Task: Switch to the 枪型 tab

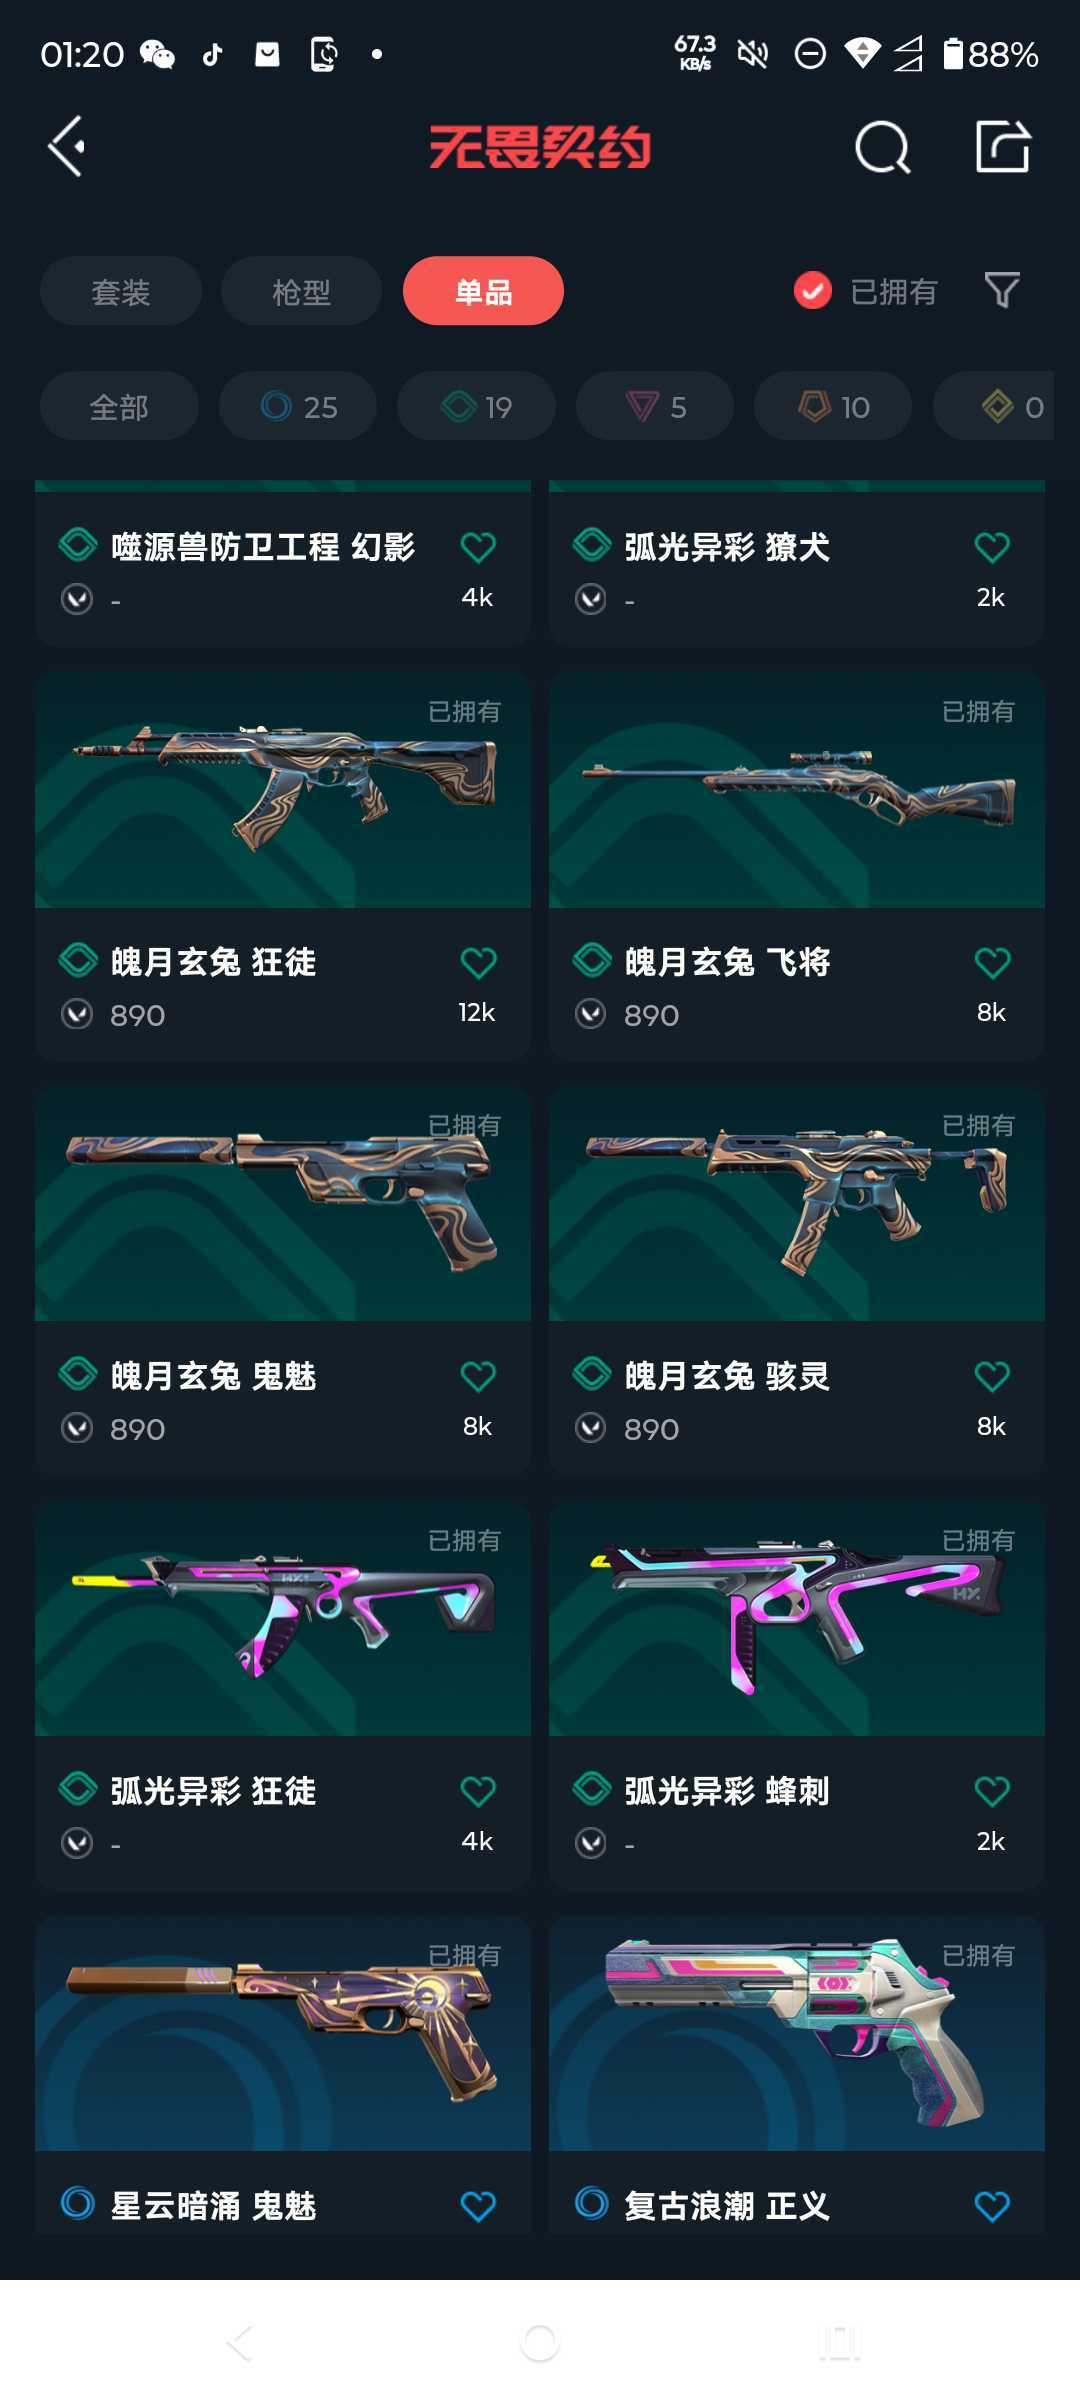Action: click(301, 291)
